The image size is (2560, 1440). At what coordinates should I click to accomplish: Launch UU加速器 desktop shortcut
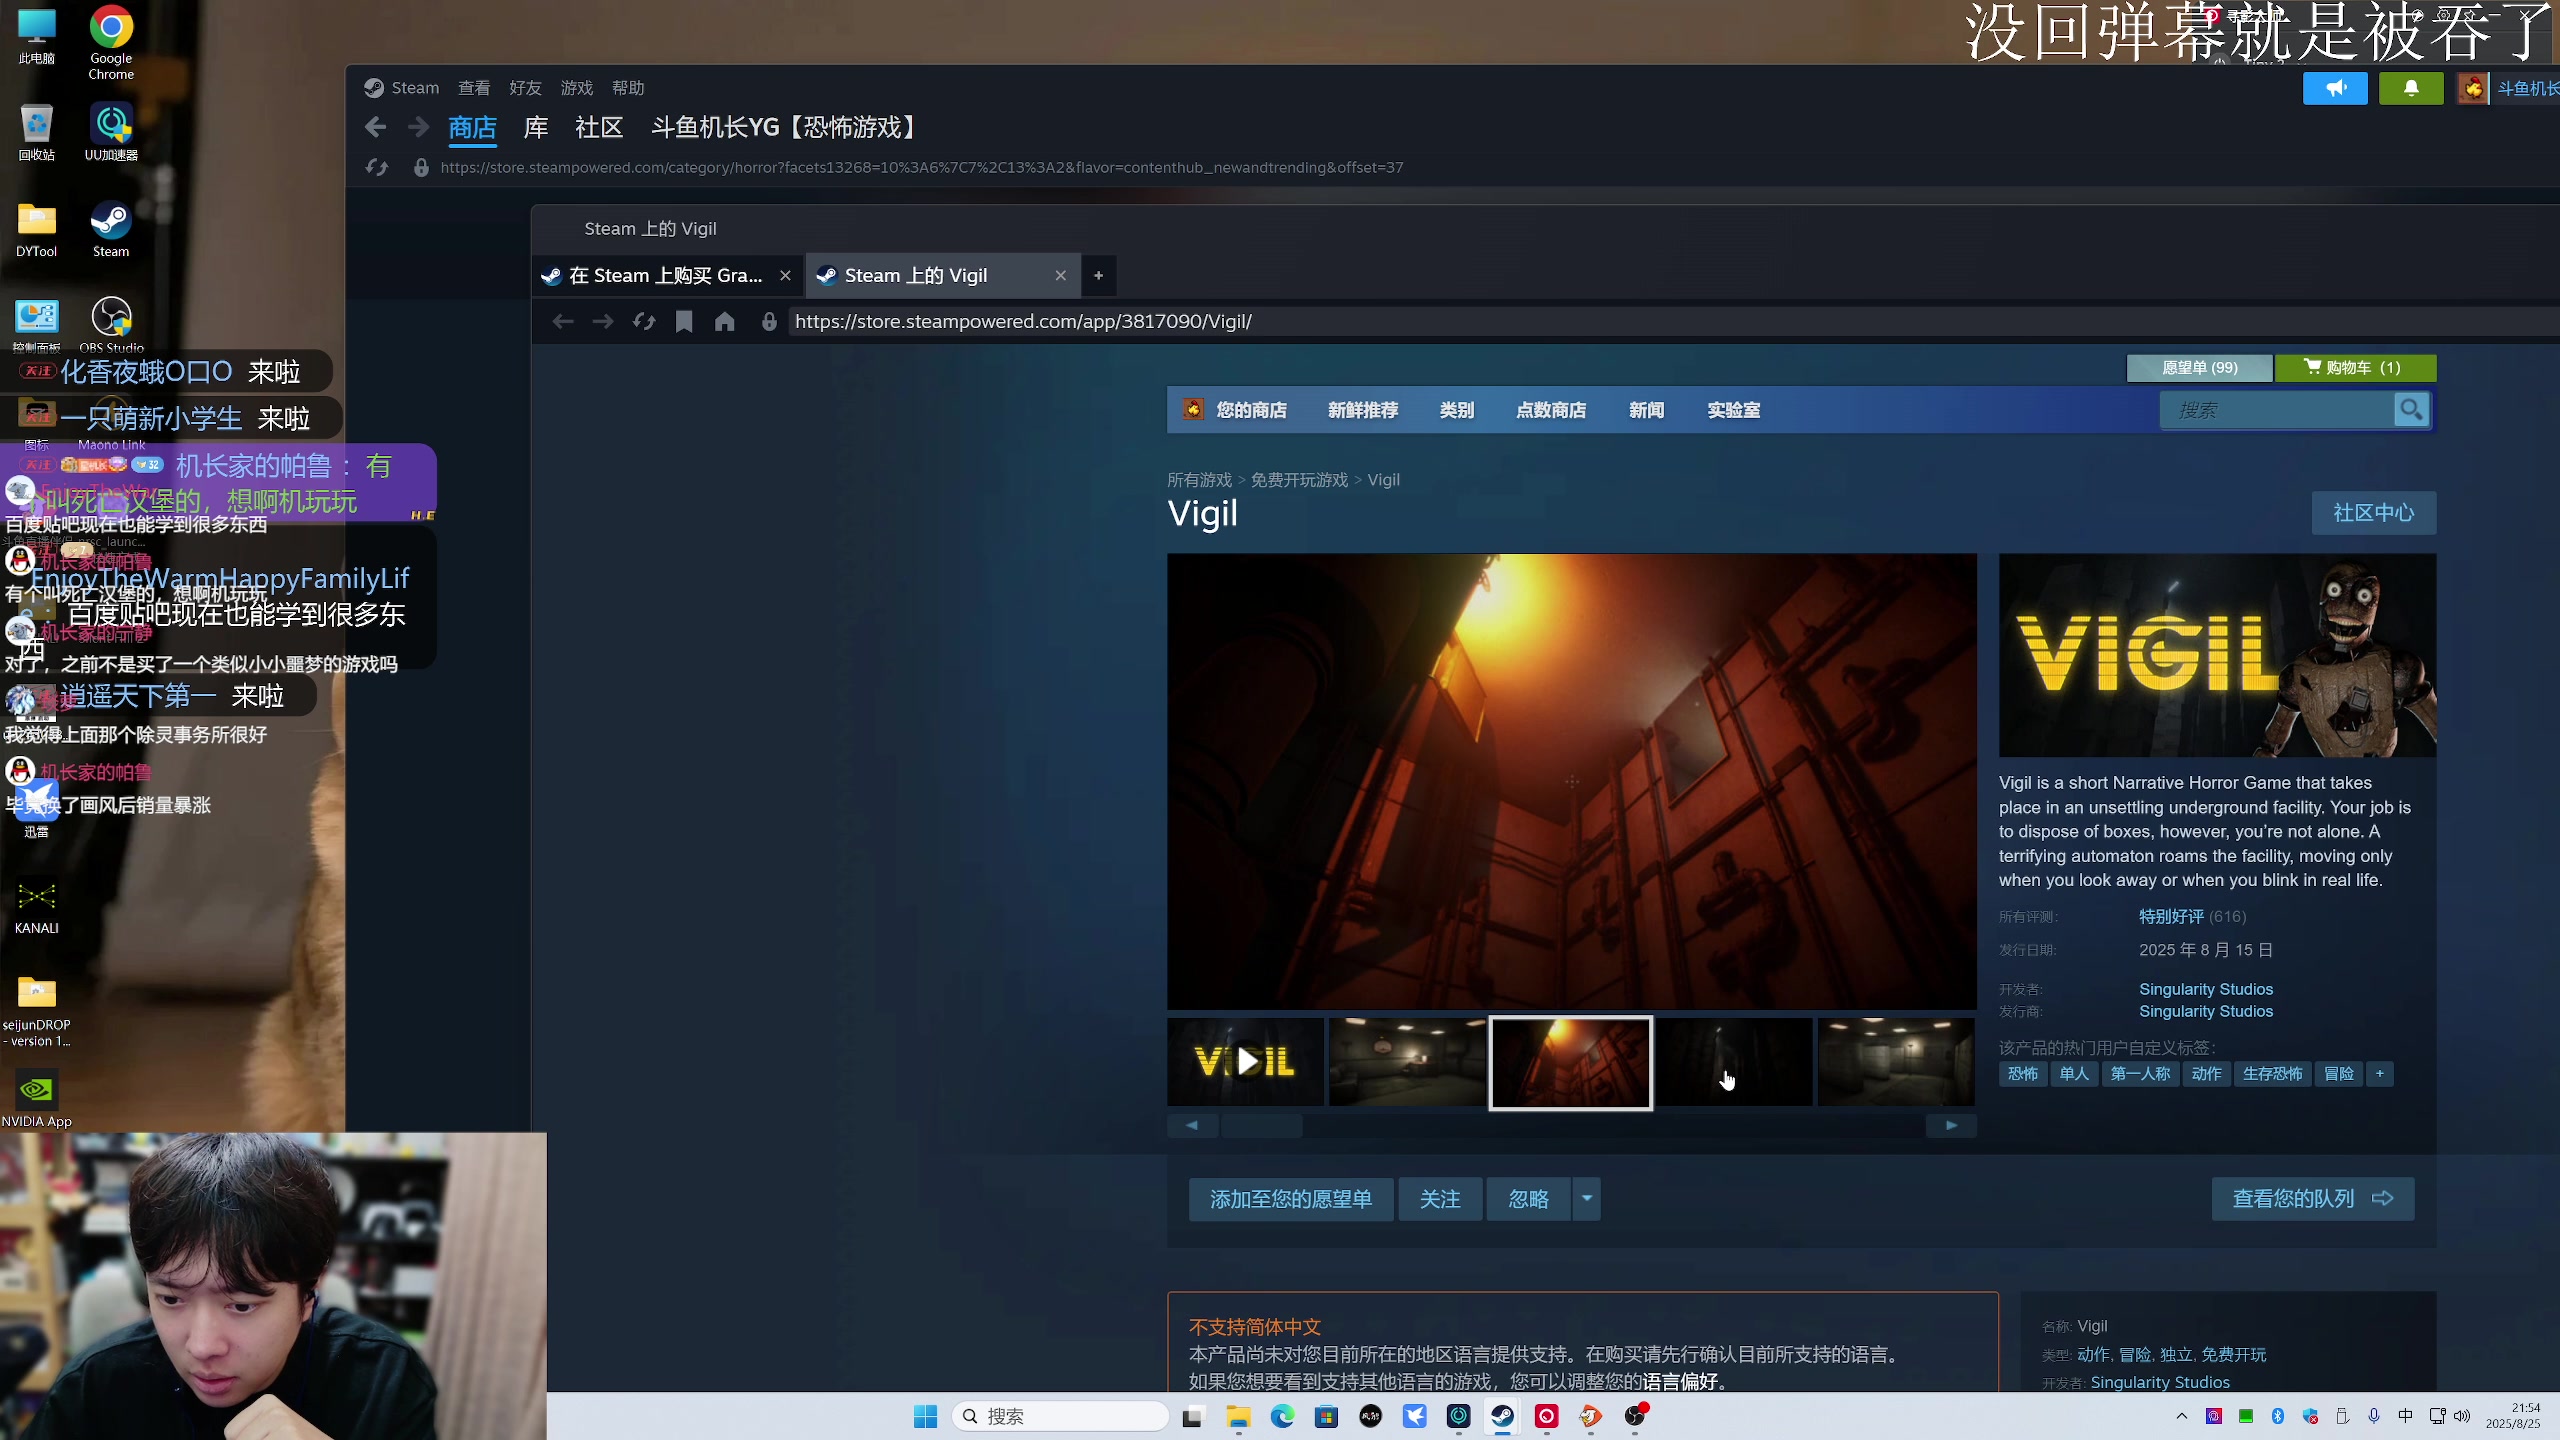(111, 133)
